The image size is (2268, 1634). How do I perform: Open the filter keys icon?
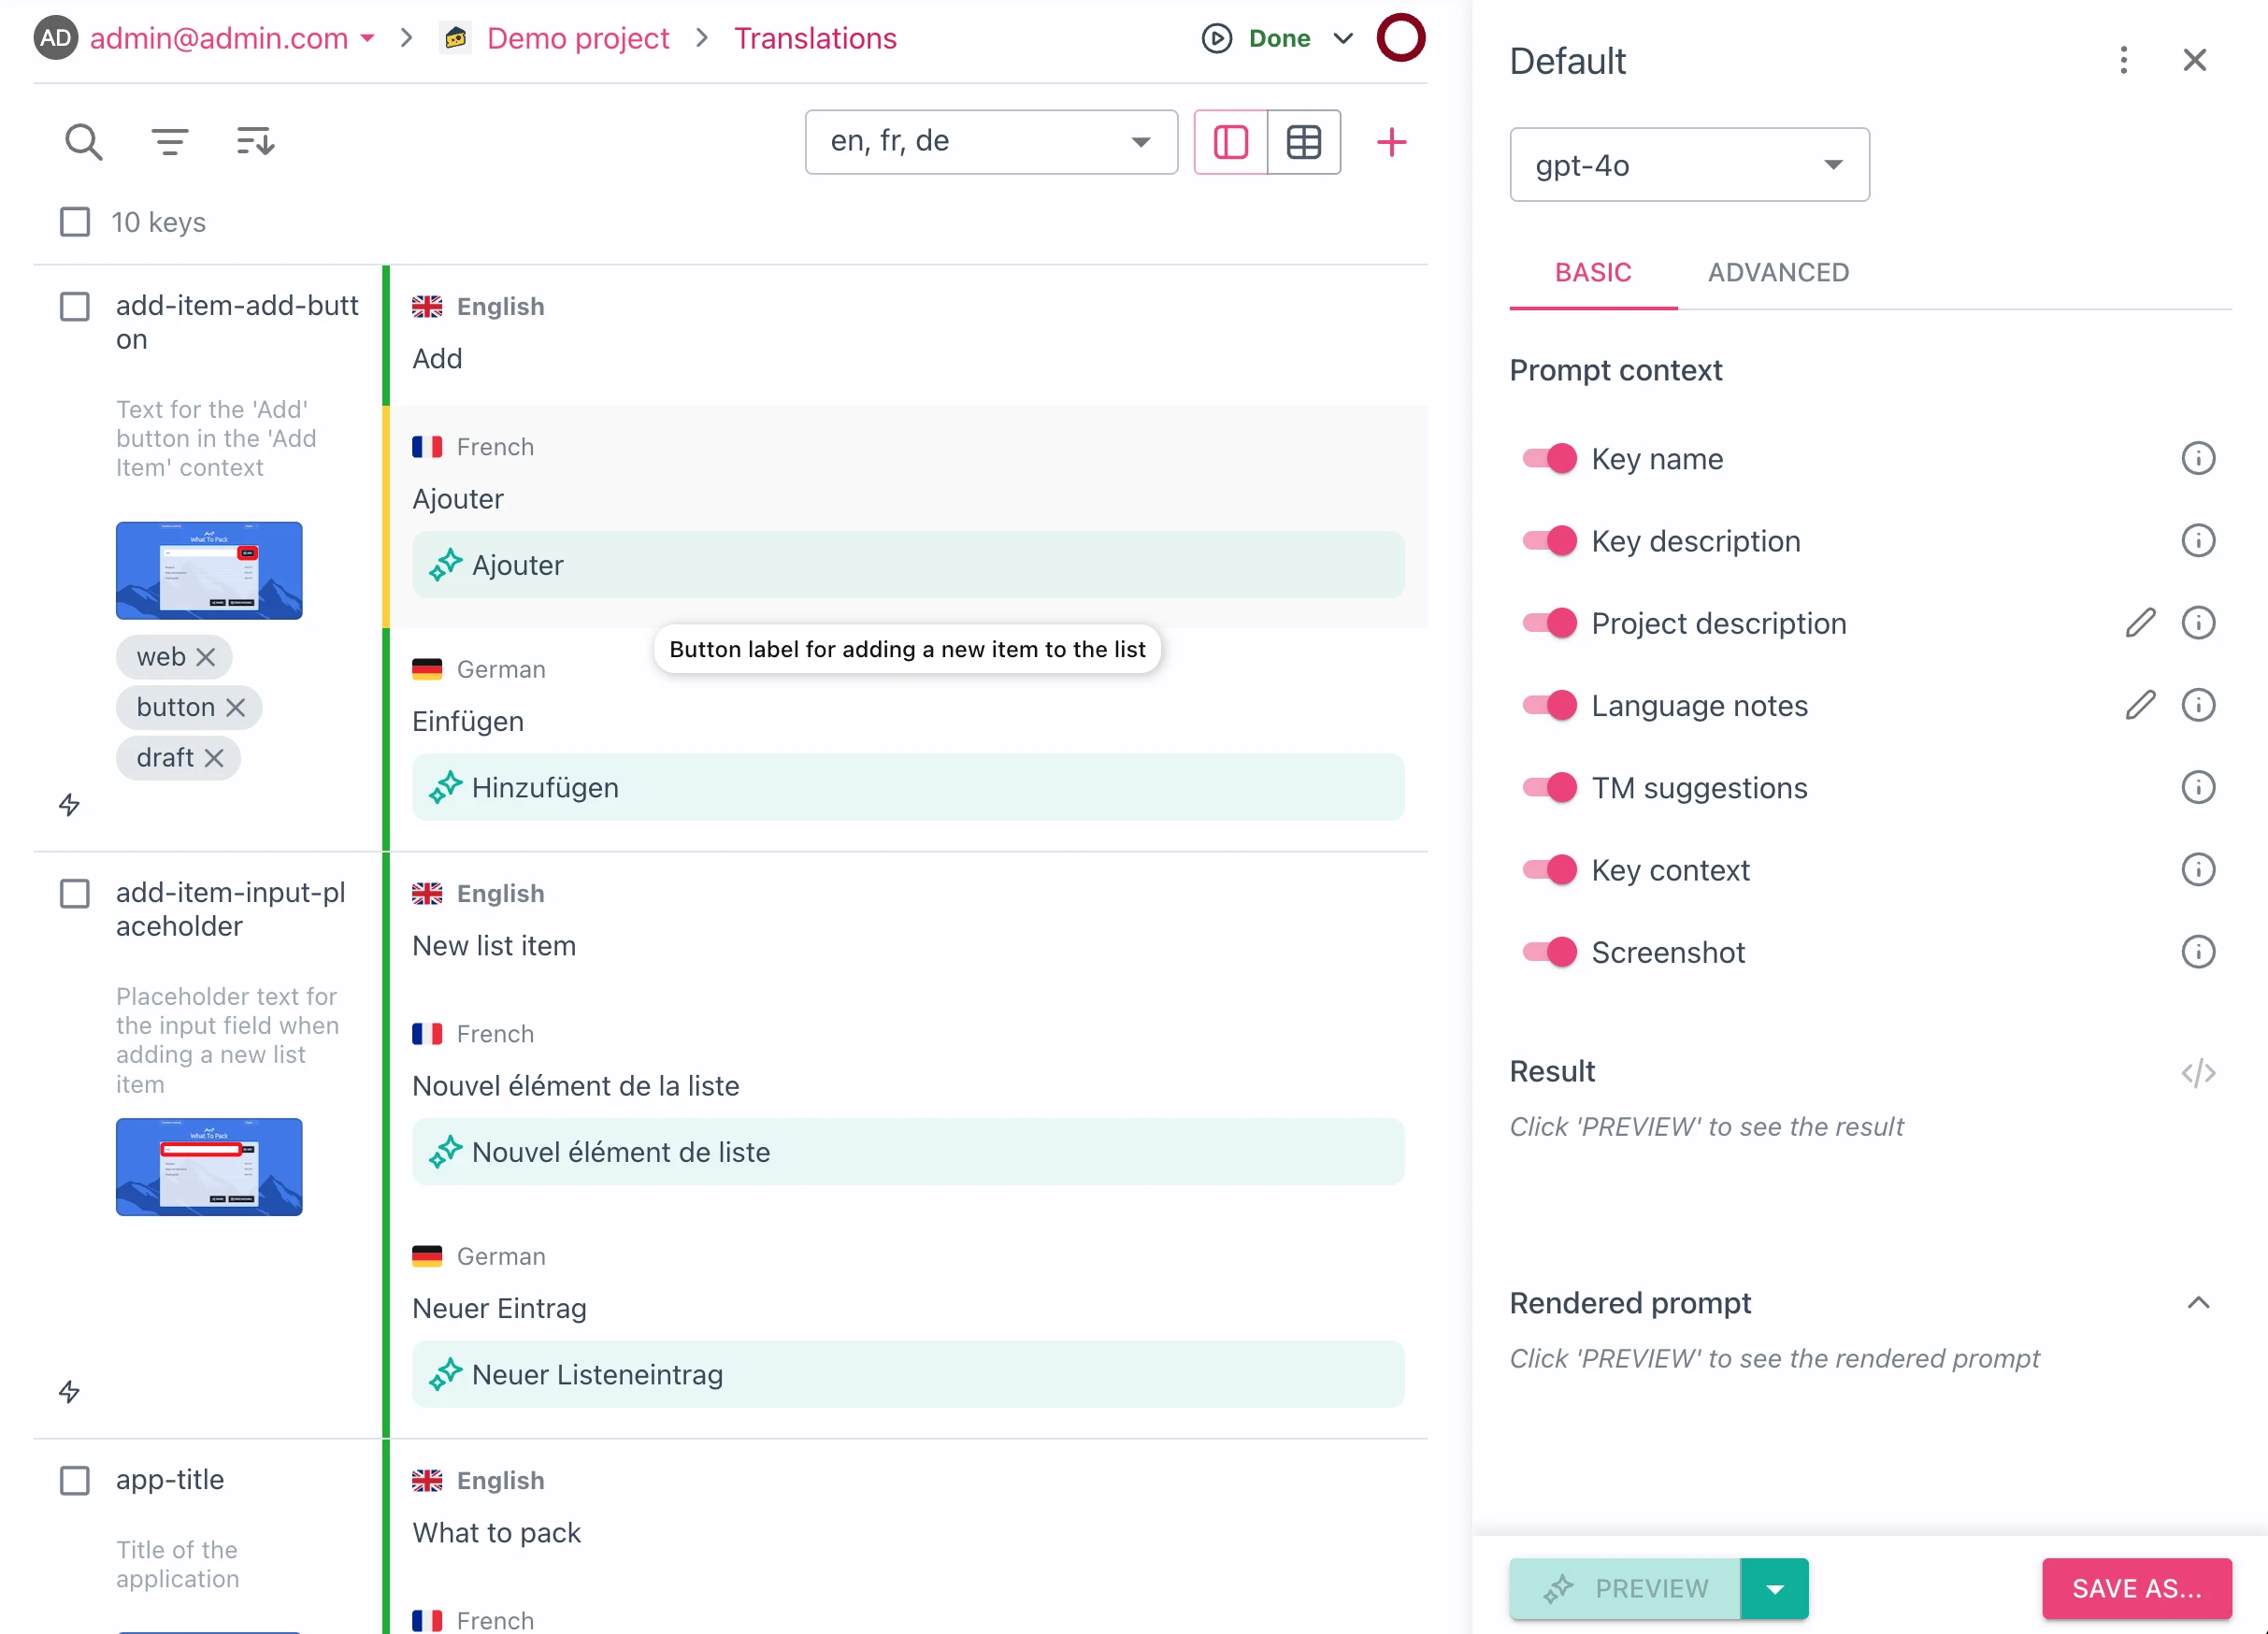pyautogui.click(x=169, y=142)
